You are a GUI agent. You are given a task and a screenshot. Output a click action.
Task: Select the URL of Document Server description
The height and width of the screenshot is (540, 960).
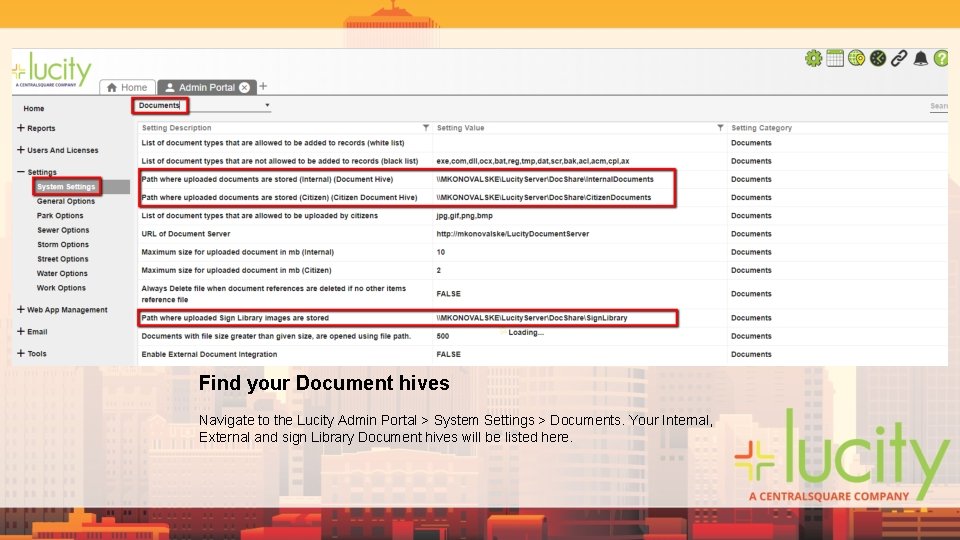186,234
